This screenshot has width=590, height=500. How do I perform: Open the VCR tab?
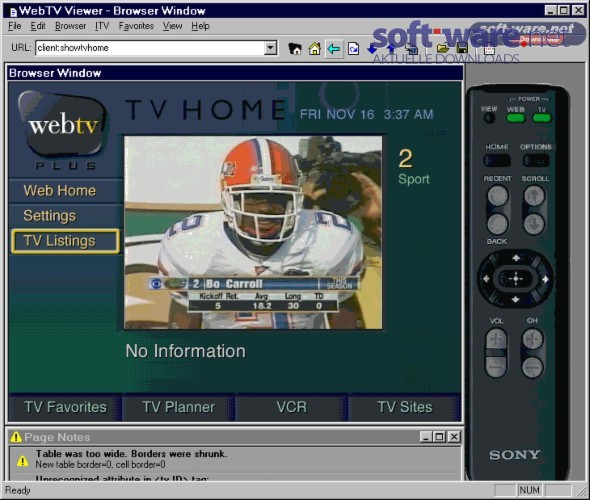pyautogui.click(x=292, y=407)
